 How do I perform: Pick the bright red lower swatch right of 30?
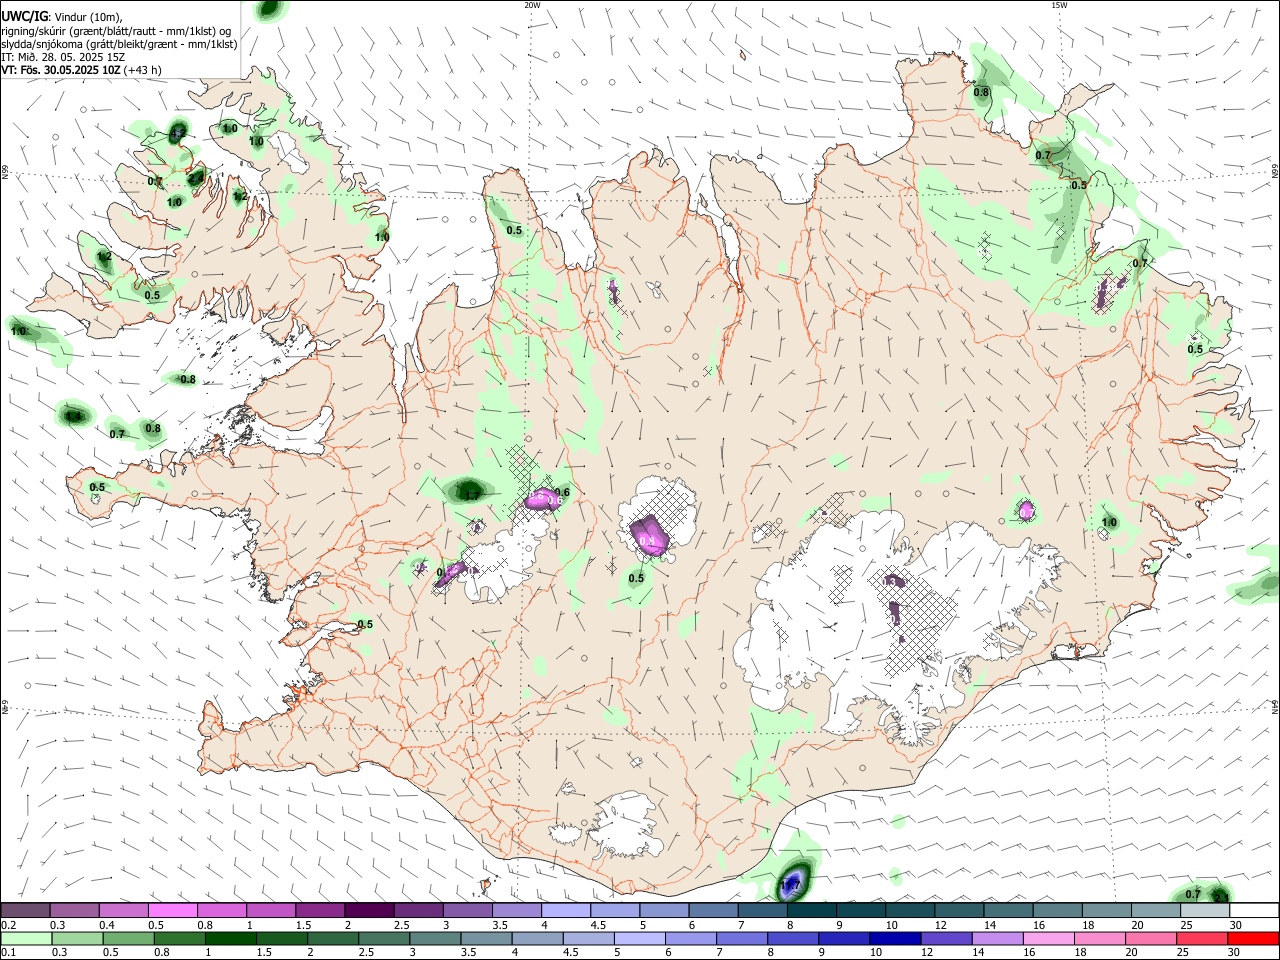click(1253, 939)
